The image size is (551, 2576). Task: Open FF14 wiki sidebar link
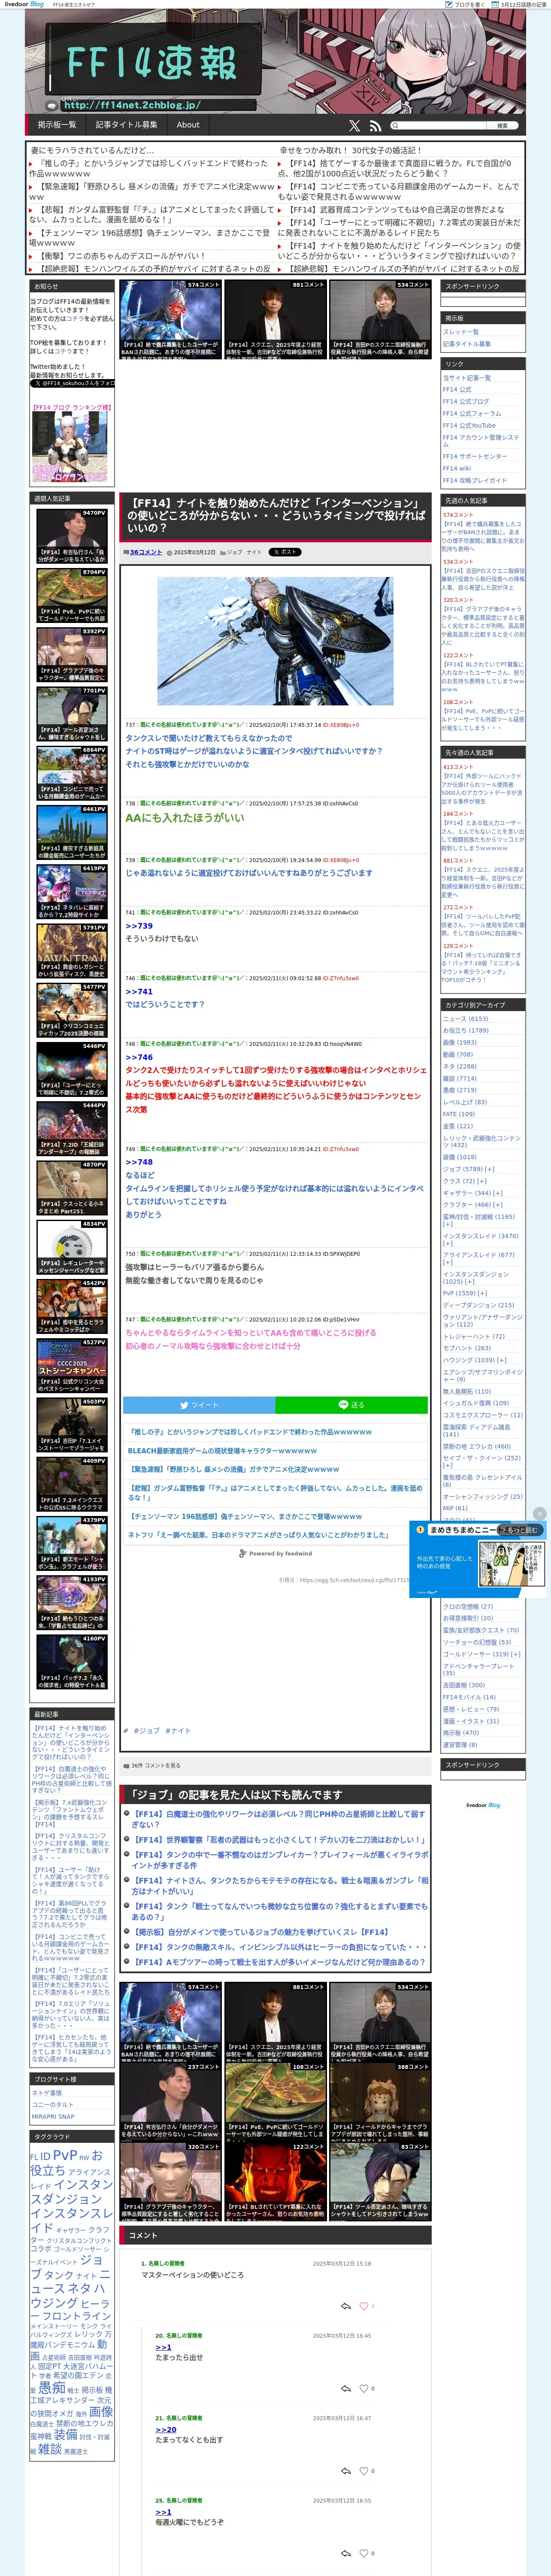pyautogui.click(x=457, y=468)
